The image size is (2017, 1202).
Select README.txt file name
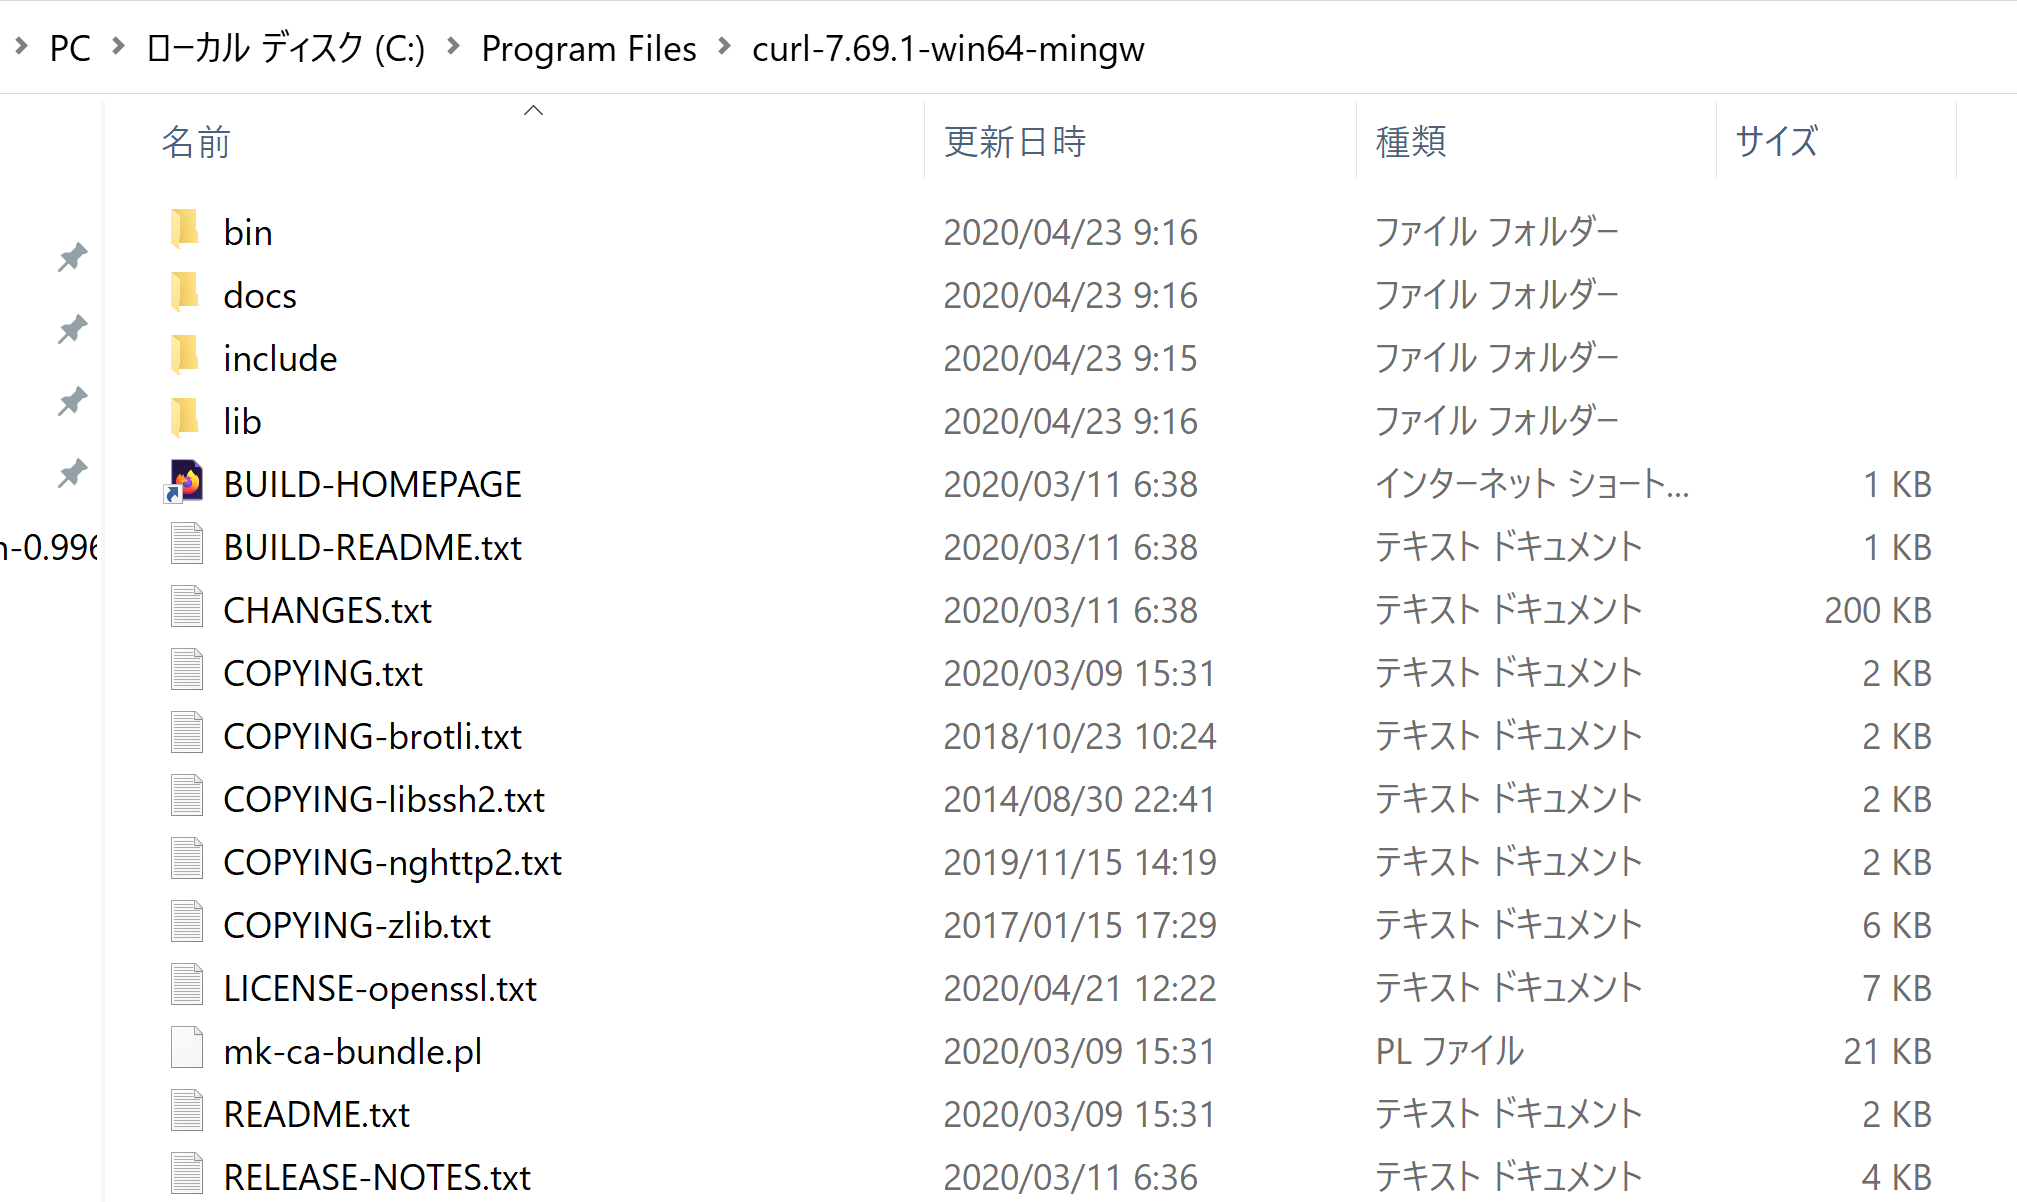(x=316, y=1114)
